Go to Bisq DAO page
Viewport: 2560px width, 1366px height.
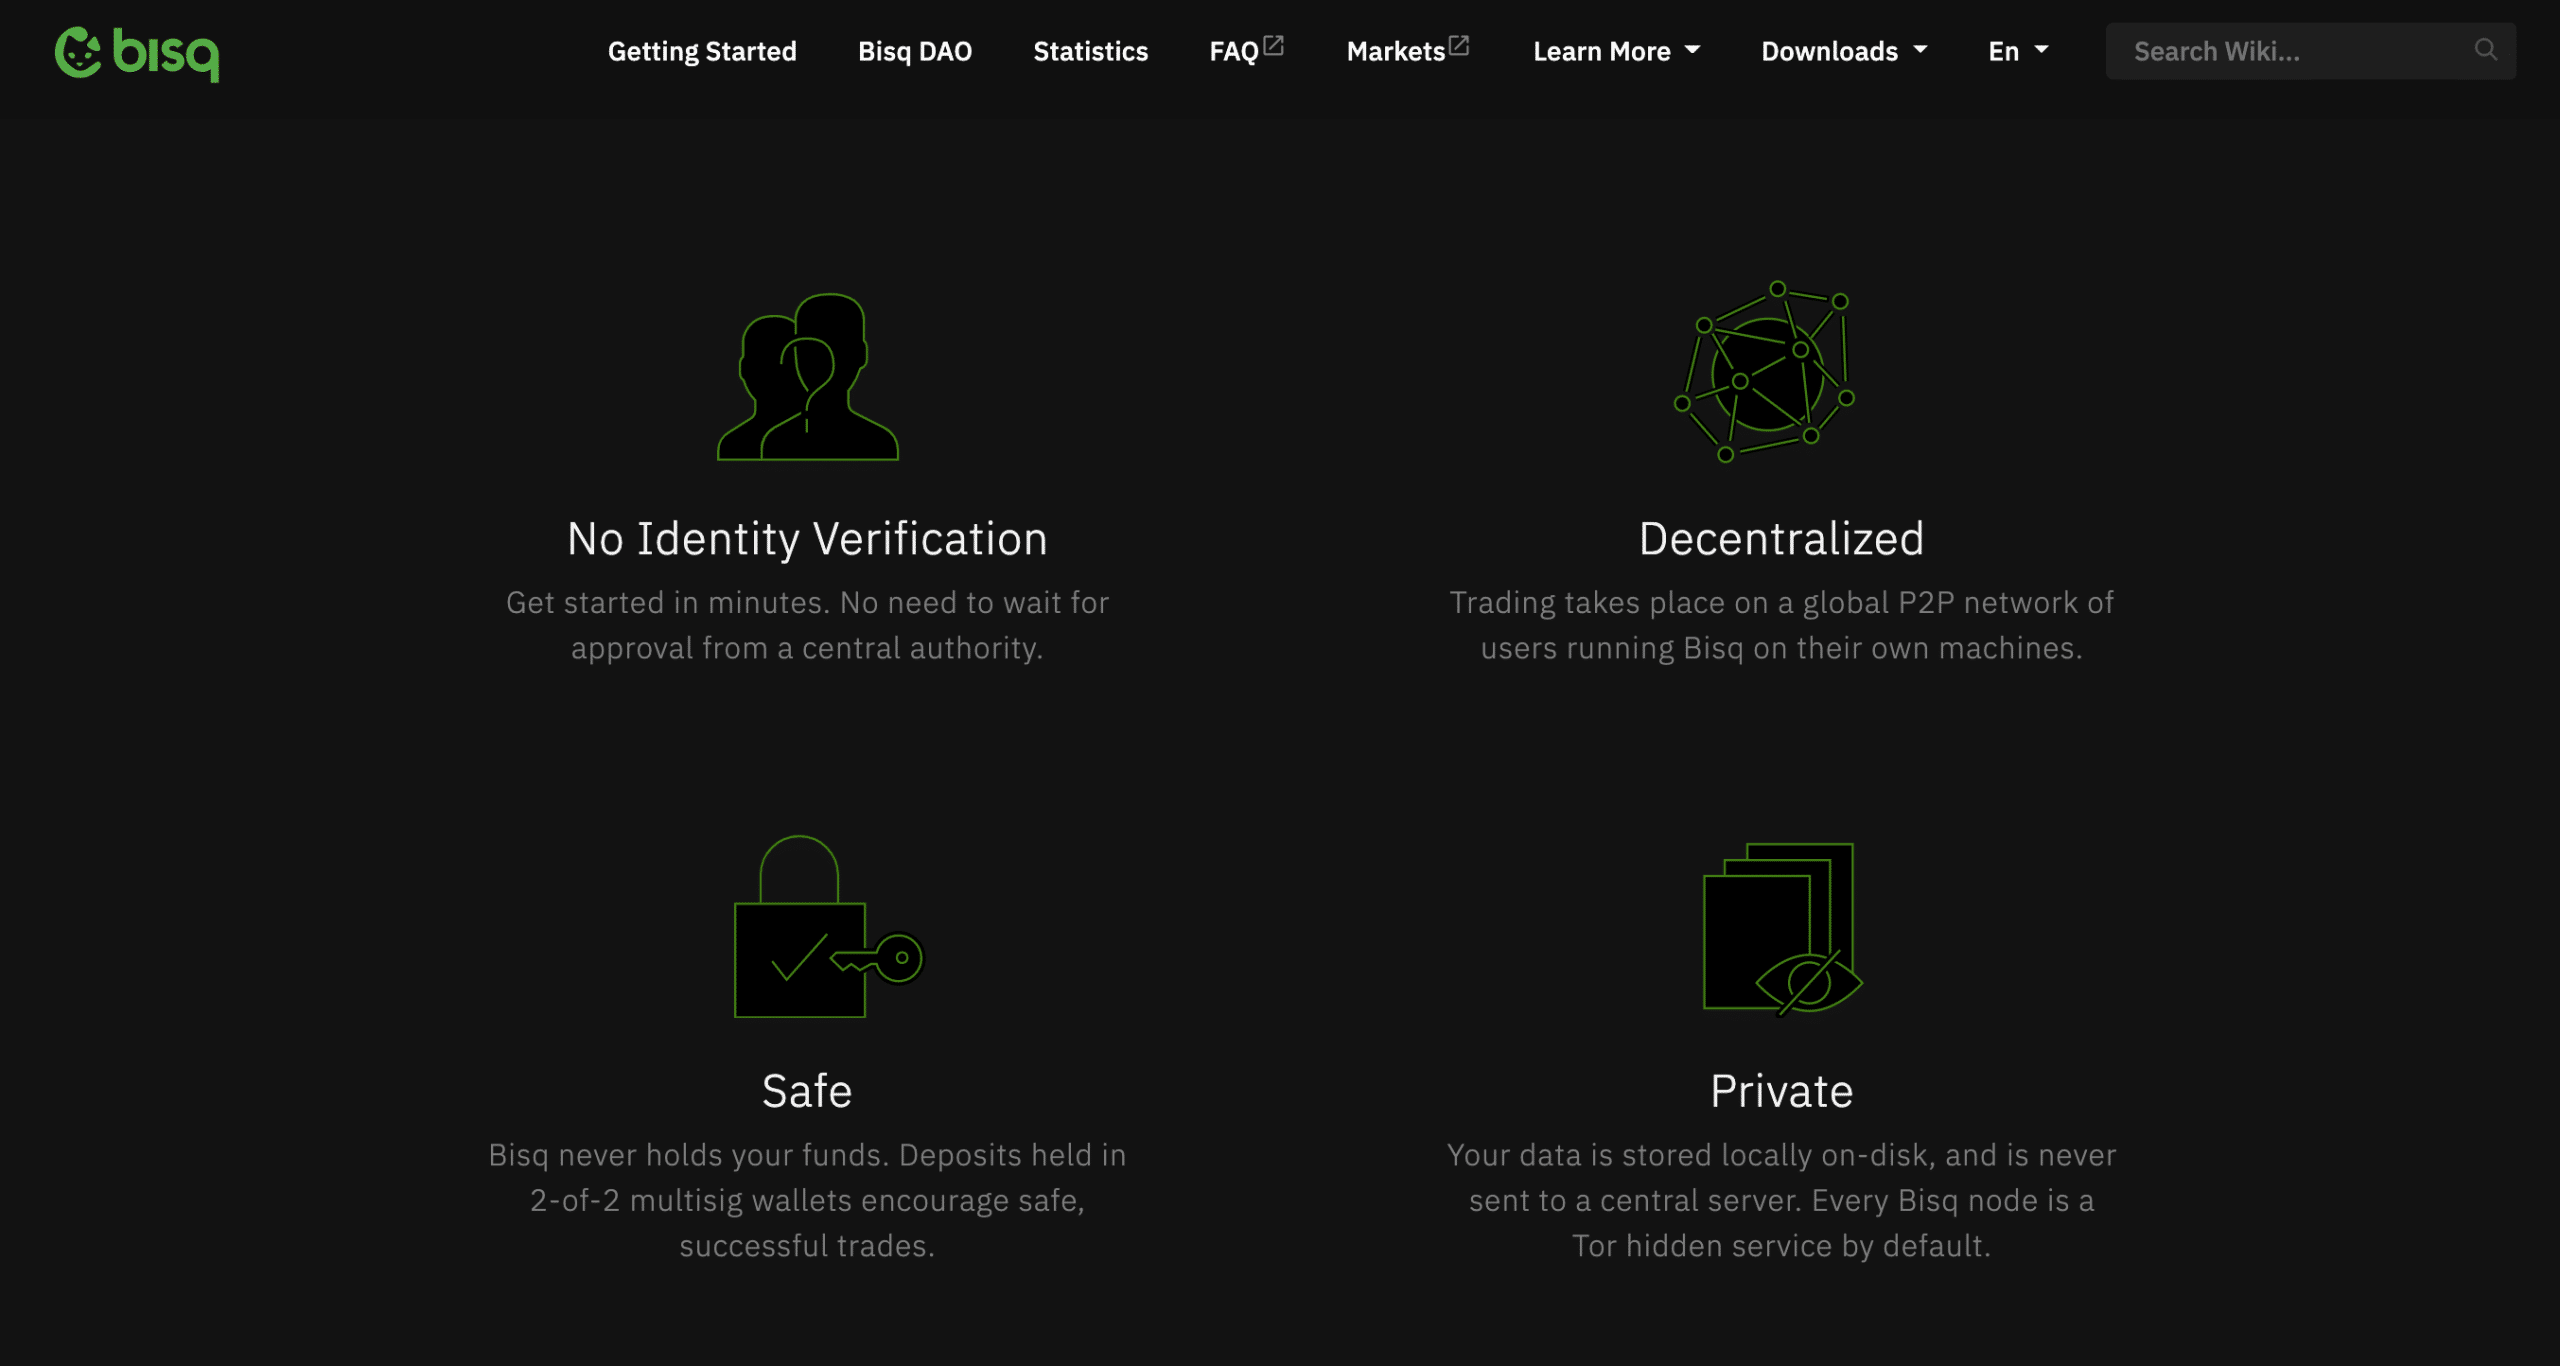[x=915, y=51]
